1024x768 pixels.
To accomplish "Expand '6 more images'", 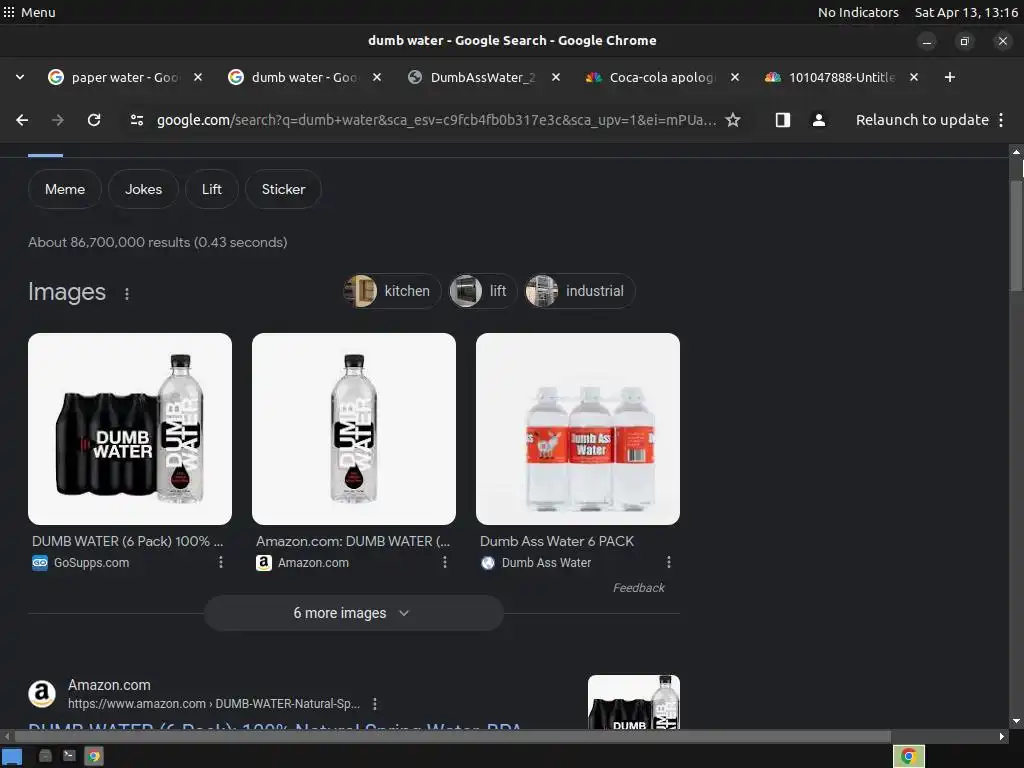I will click(353, 613).
